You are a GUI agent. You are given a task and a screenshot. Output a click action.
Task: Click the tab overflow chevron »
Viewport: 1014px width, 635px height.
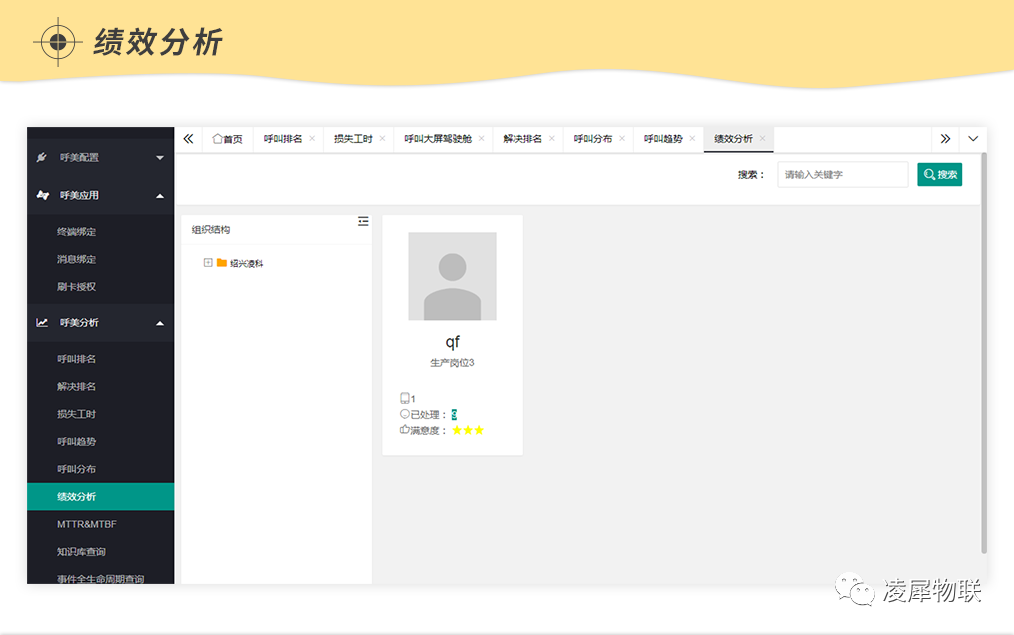944,139
